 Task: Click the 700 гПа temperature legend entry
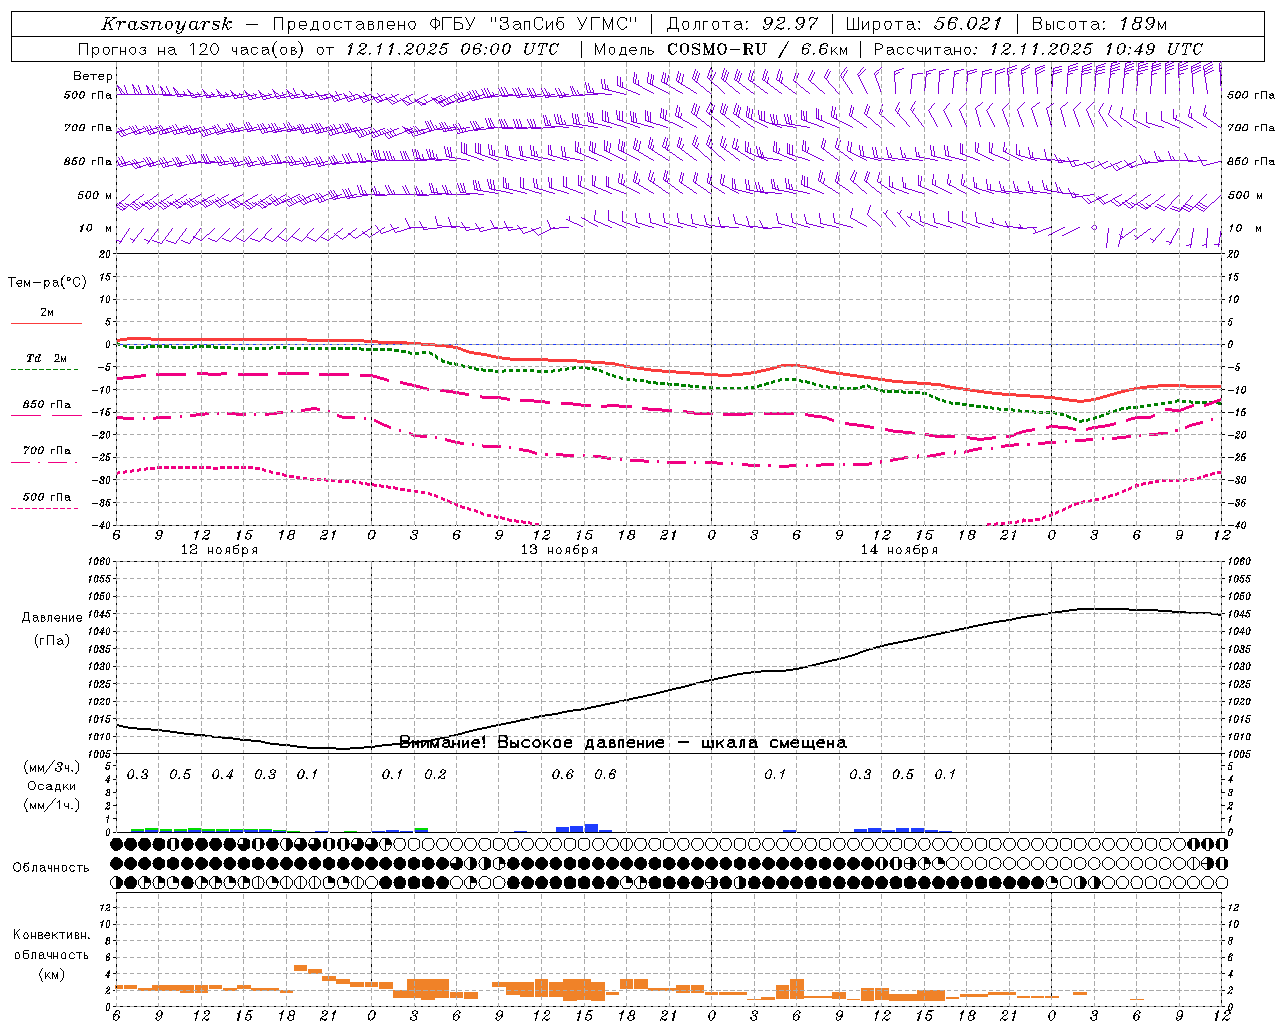(46, 452)
